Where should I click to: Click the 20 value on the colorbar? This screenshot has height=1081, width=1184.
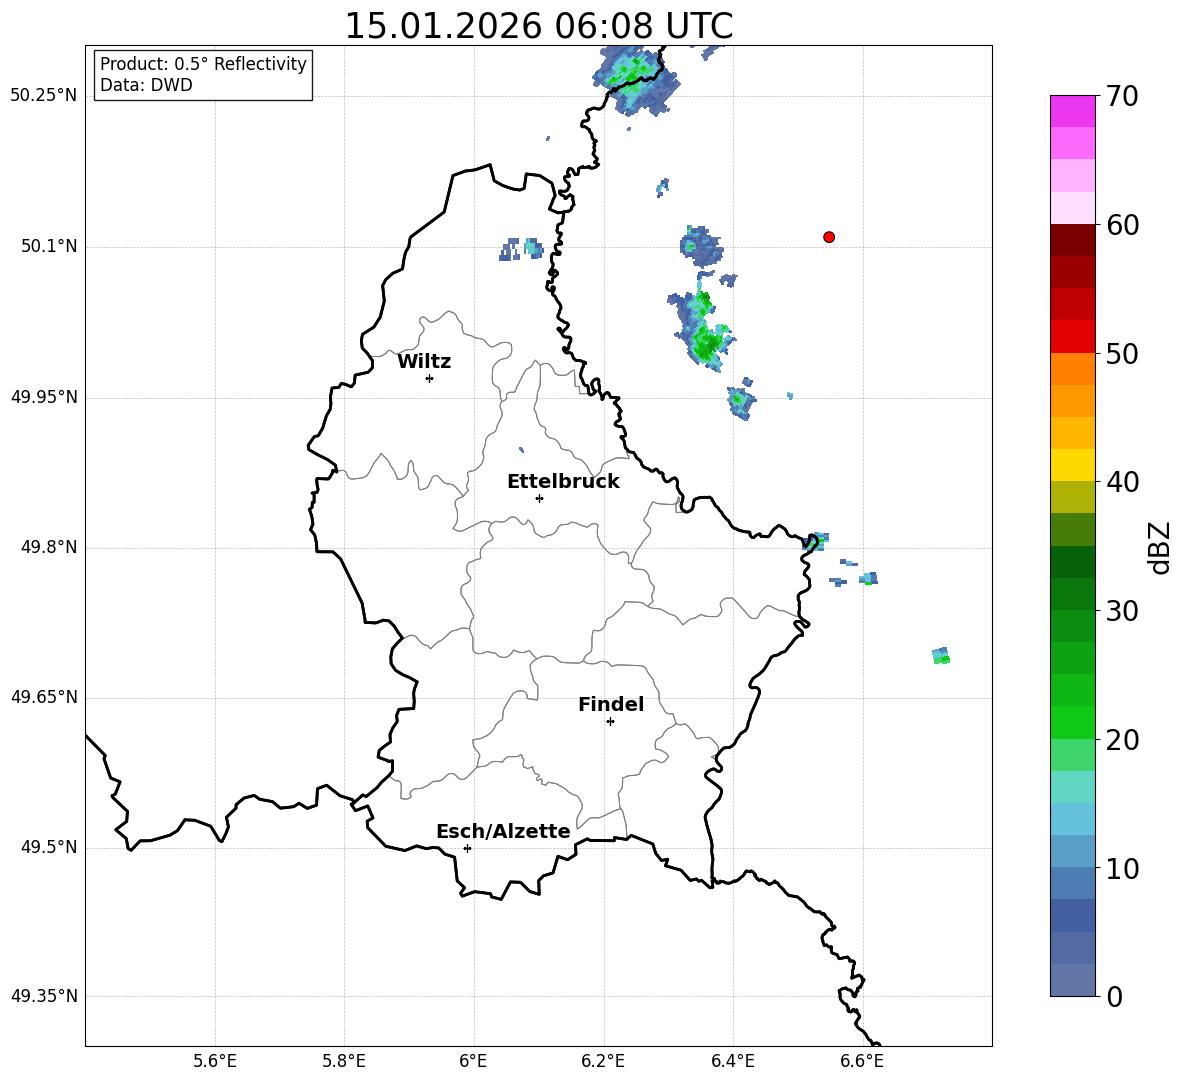pos(1122,740)
